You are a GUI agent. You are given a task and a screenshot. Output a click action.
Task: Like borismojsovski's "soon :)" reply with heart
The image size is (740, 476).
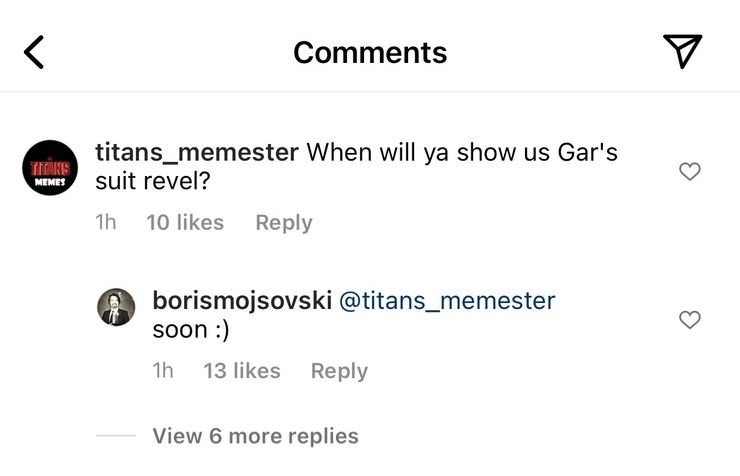tap(689, 320)
